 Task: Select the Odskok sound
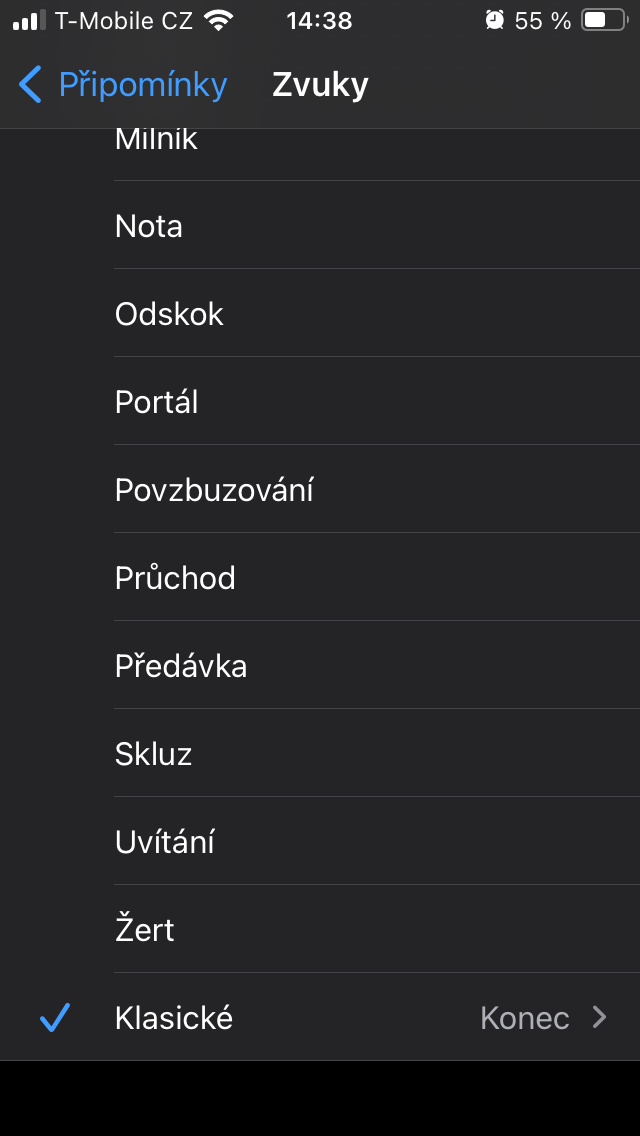(x=169, y=314)
